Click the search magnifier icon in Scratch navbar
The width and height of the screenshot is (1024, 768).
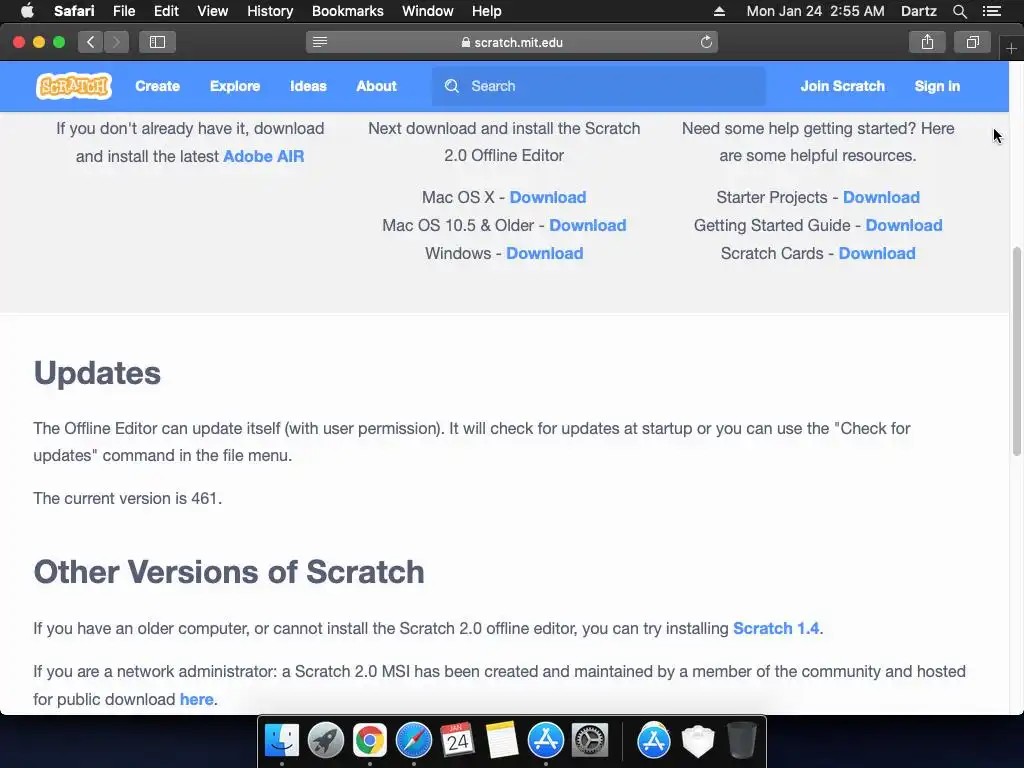click(452, 86)
